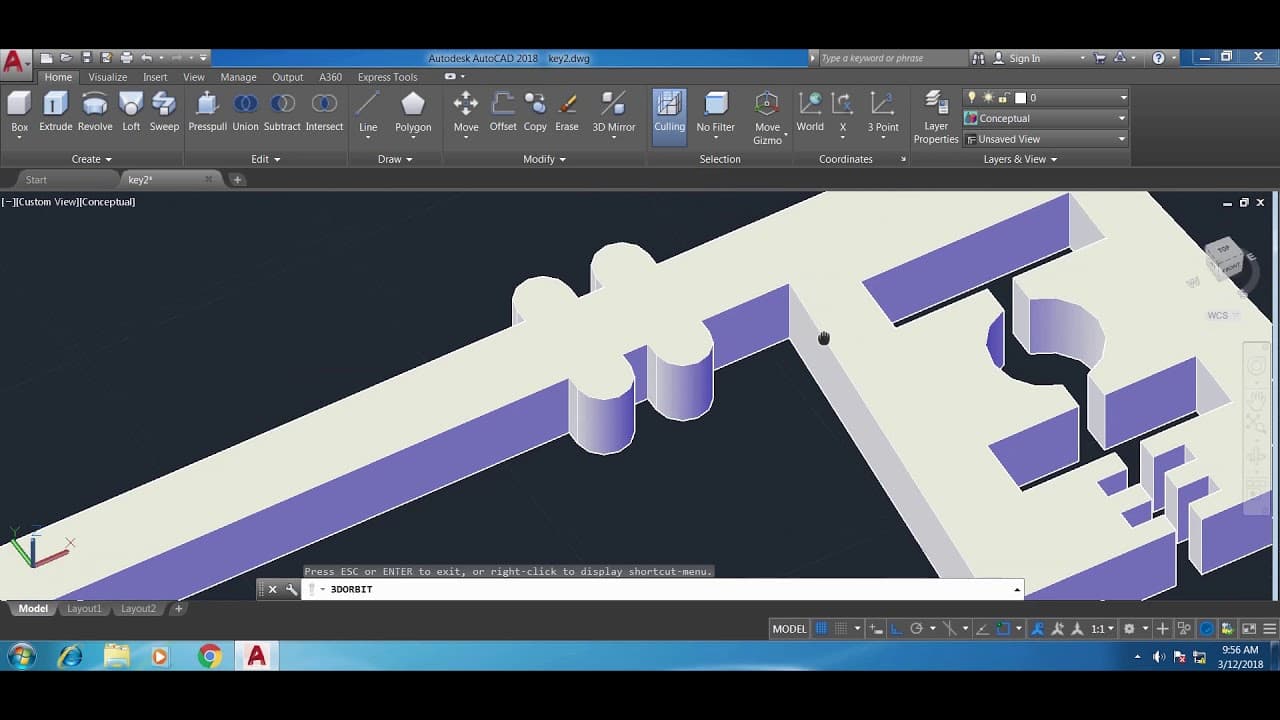Viewport: 1280px width, 720px height.
Task: Switch to the Express Tools ribbon tab
Action: (x=388, y=77)
